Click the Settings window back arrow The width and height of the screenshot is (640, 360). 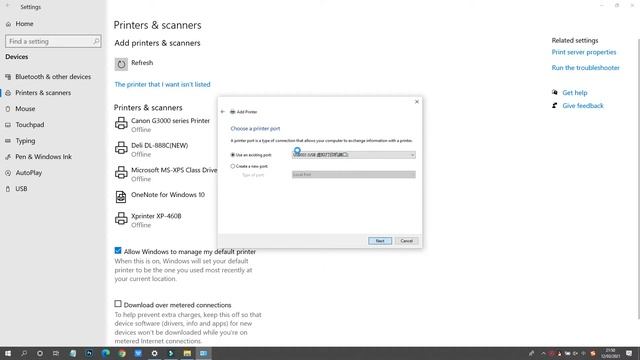(x=7, y=6)
